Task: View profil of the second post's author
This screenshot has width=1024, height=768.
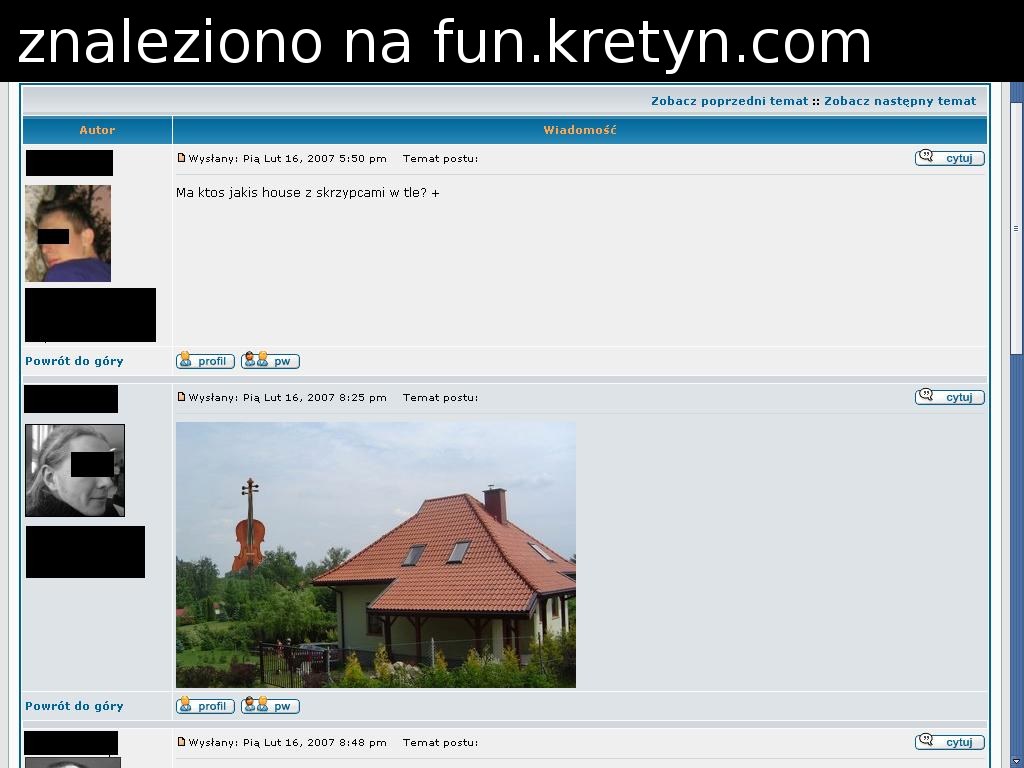Action: pyautogui.click(x=205, y=706)
